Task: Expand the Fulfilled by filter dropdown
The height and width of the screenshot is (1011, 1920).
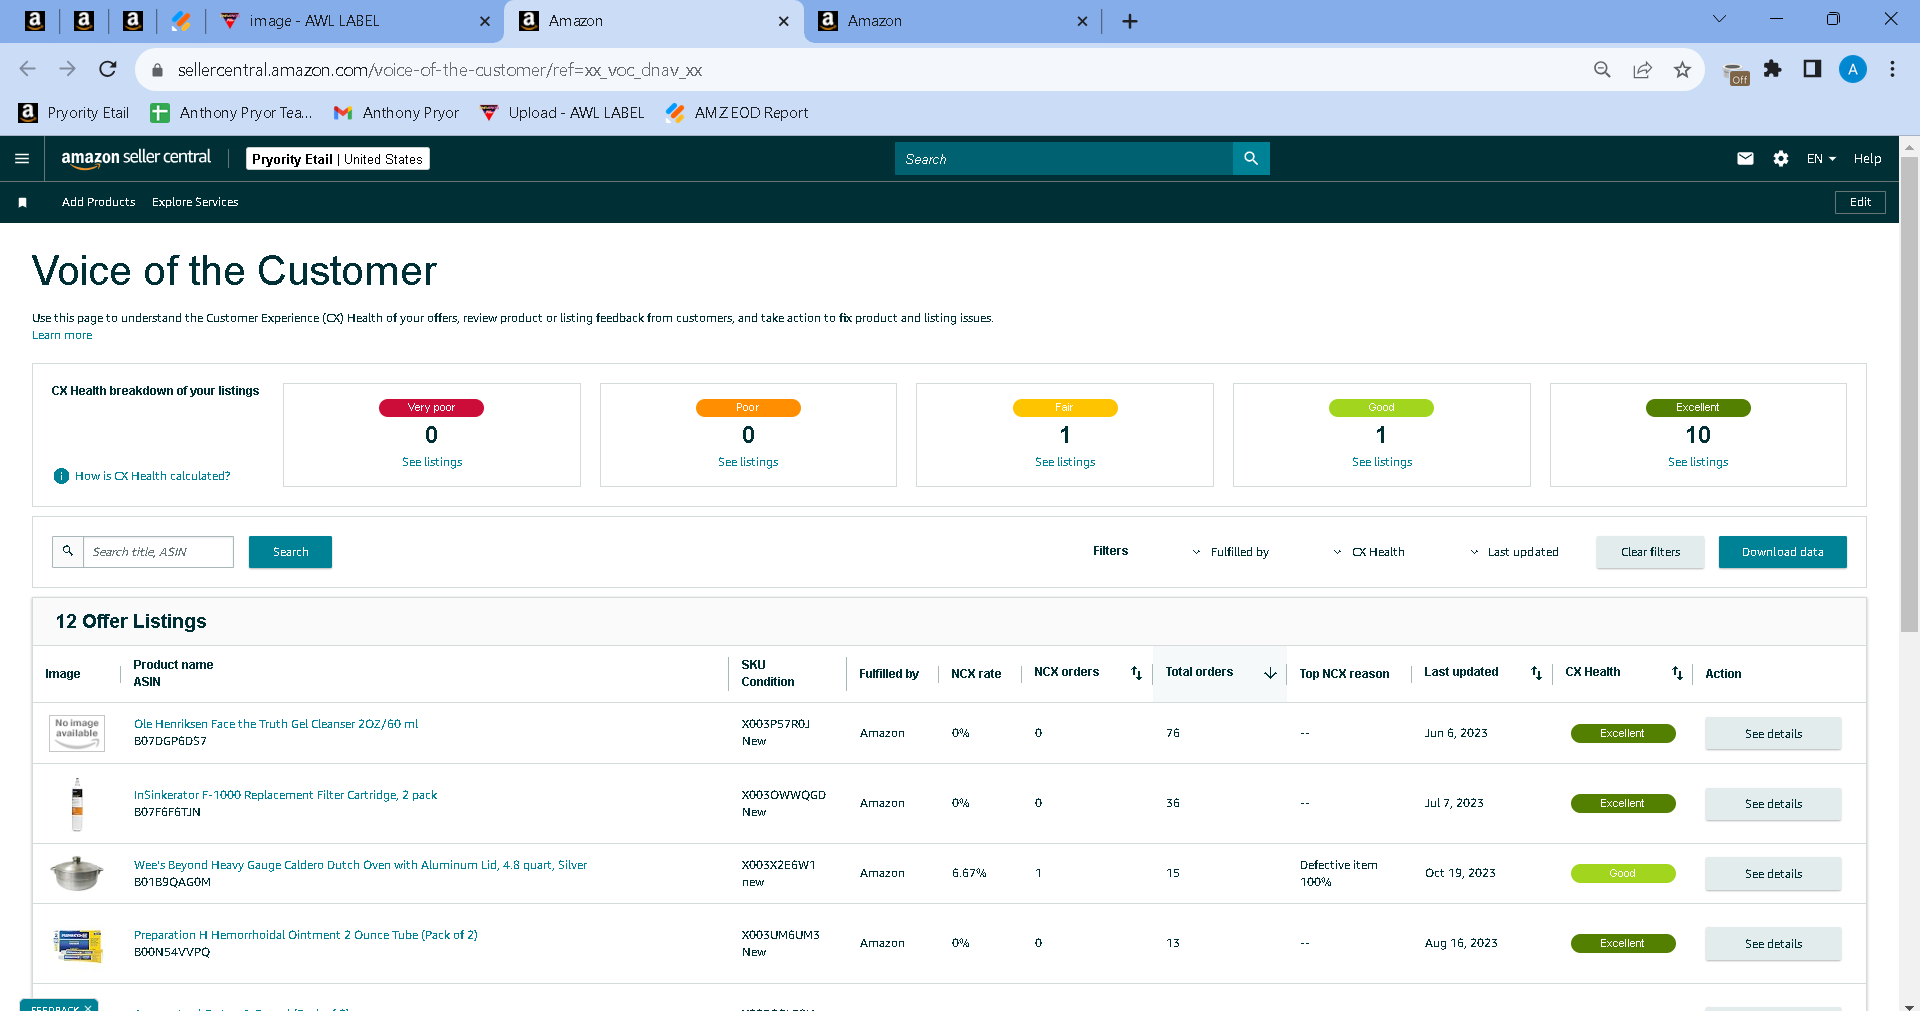Action: click(x=1230, y=552)
